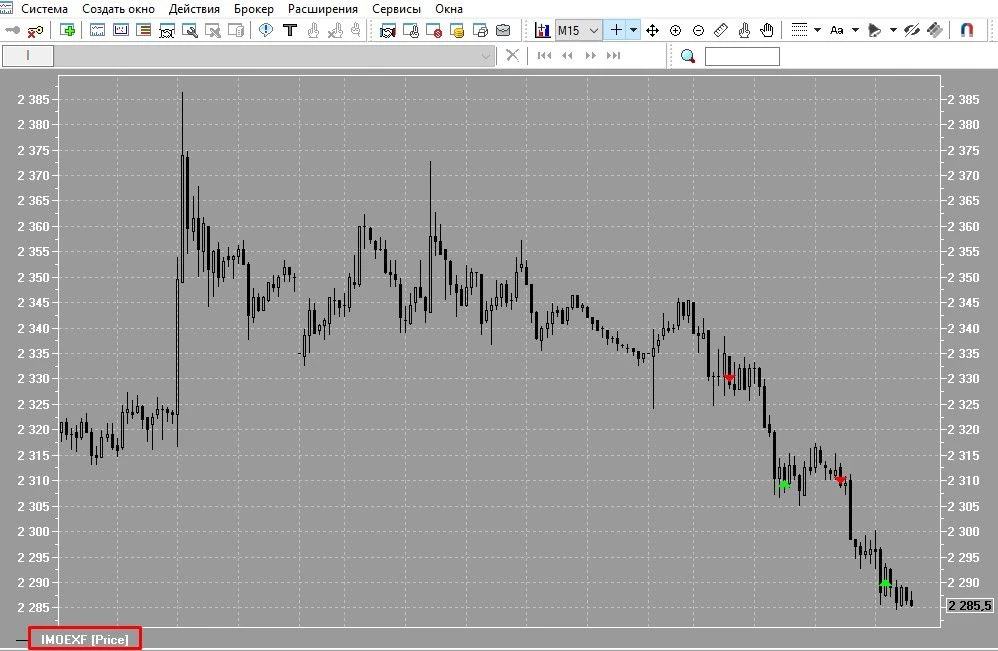The height and width of the screenshot is (651, 998).
Task: Click the green plus add-window icon
Action: click(x=67, y=30)
